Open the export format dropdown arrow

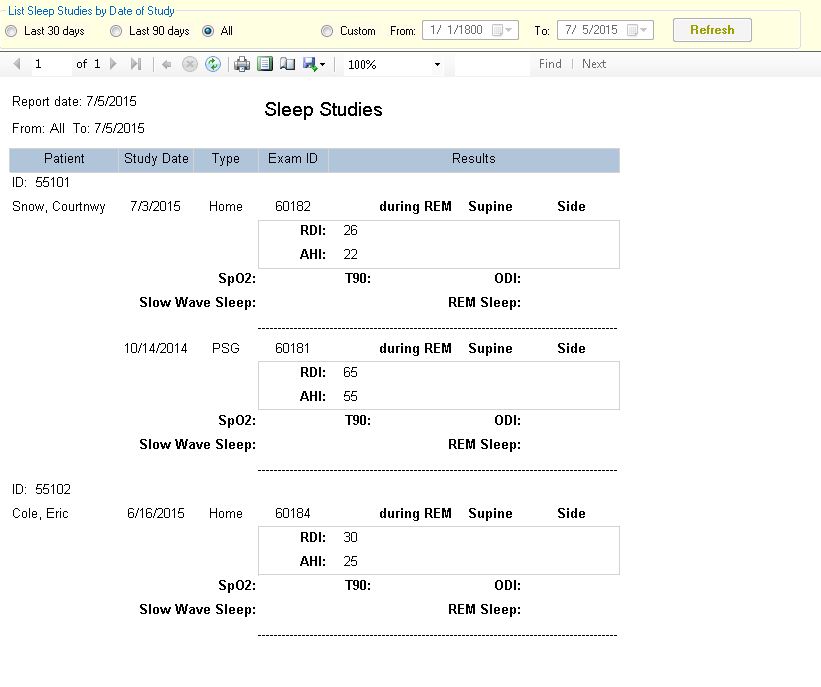coord(322,64)
